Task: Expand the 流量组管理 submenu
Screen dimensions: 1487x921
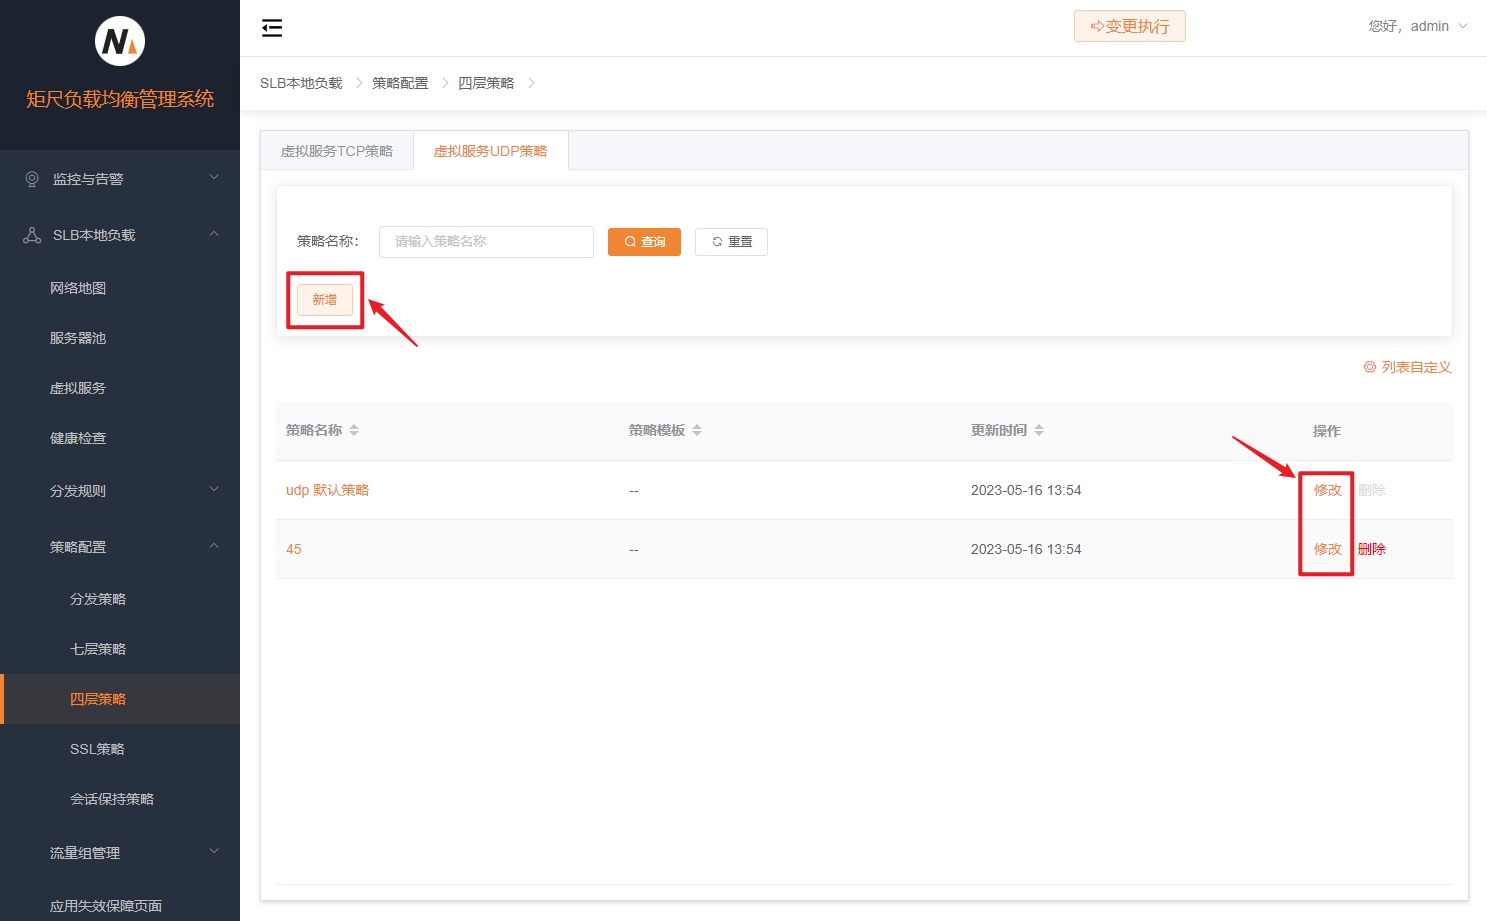Action: coord(120,853)
